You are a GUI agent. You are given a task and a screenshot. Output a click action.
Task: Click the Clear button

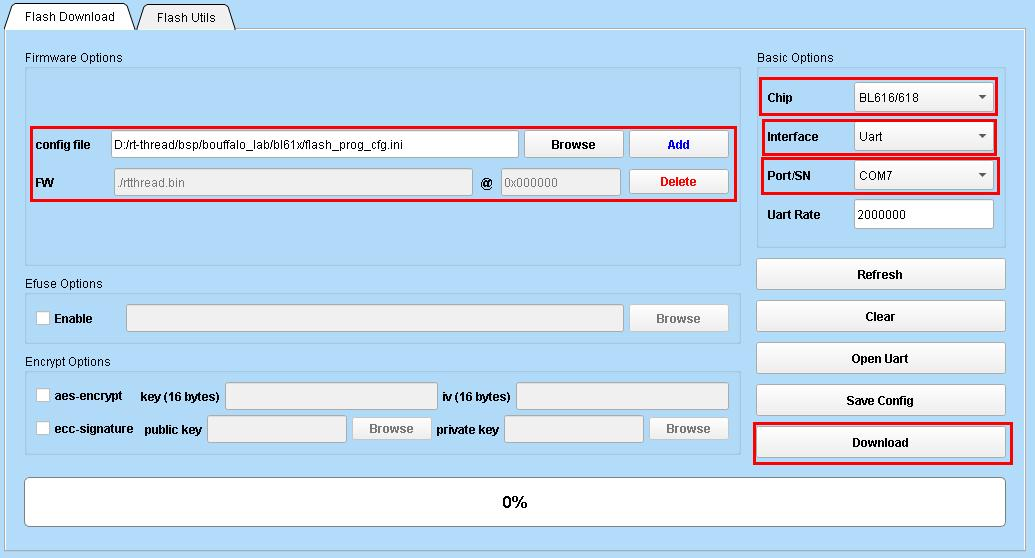click(x=880, y=316)
